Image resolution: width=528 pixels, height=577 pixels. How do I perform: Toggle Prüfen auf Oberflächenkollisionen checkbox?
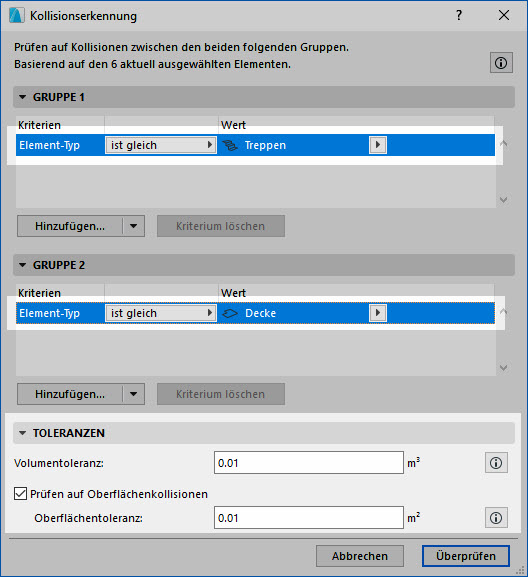tap(20, 493)
